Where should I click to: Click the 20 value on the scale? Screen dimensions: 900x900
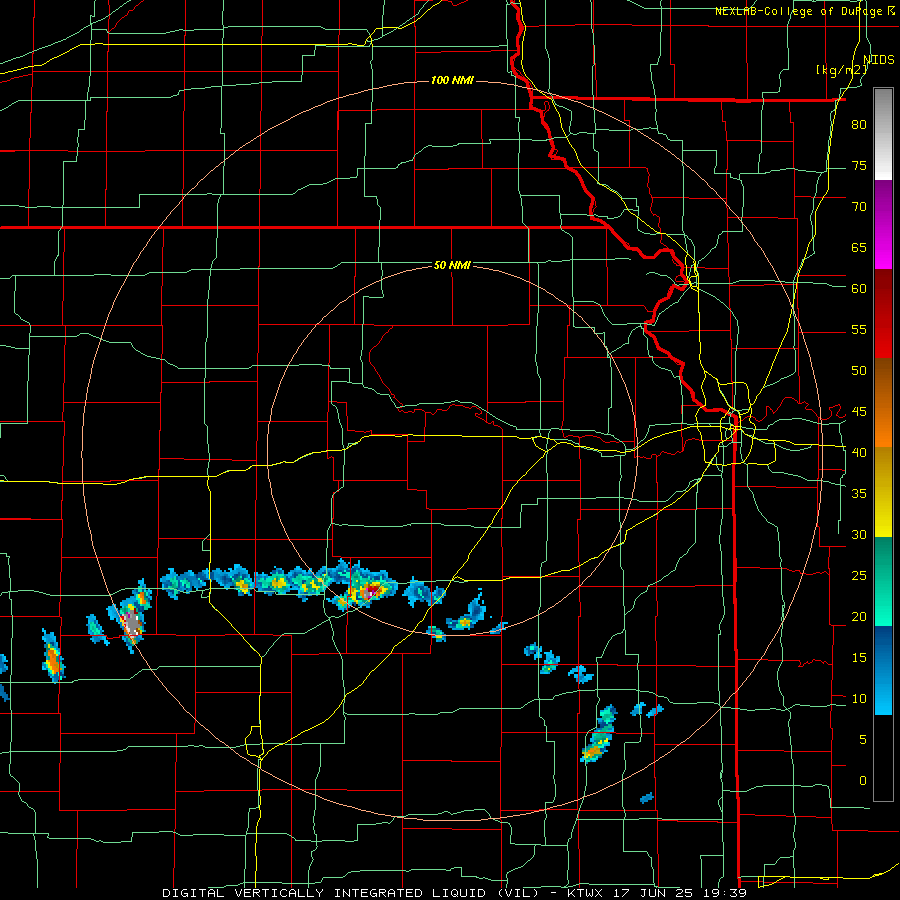(x=859, y=616)
